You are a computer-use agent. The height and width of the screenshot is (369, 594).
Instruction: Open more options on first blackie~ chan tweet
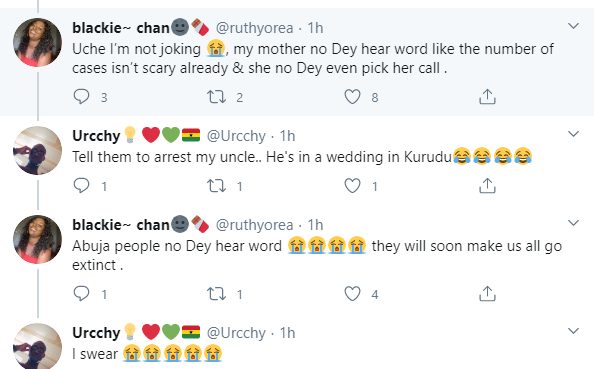pos(574,26)
